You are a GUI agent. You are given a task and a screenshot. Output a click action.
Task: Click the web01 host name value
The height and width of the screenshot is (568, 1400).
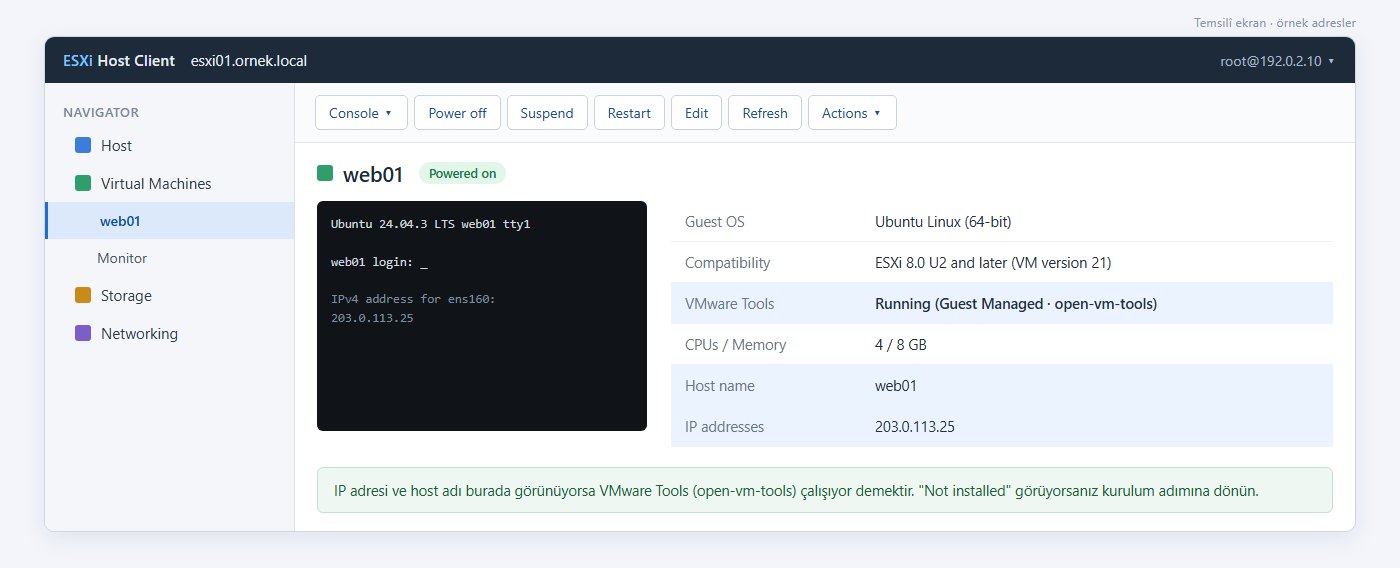[896, 386]
